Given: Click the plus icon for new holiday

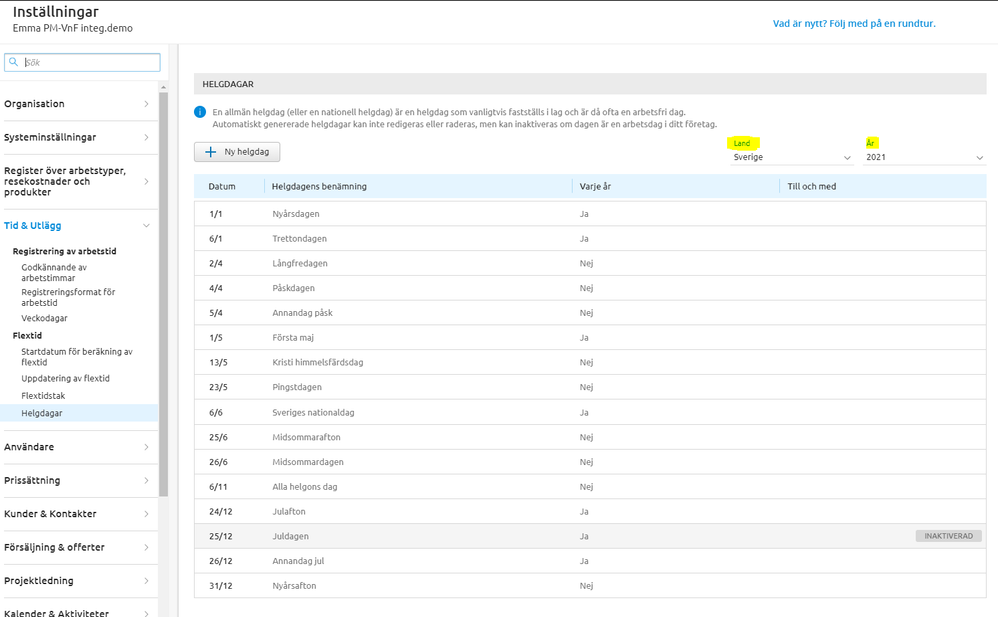Looking at the screenshot, I should 210,152.
